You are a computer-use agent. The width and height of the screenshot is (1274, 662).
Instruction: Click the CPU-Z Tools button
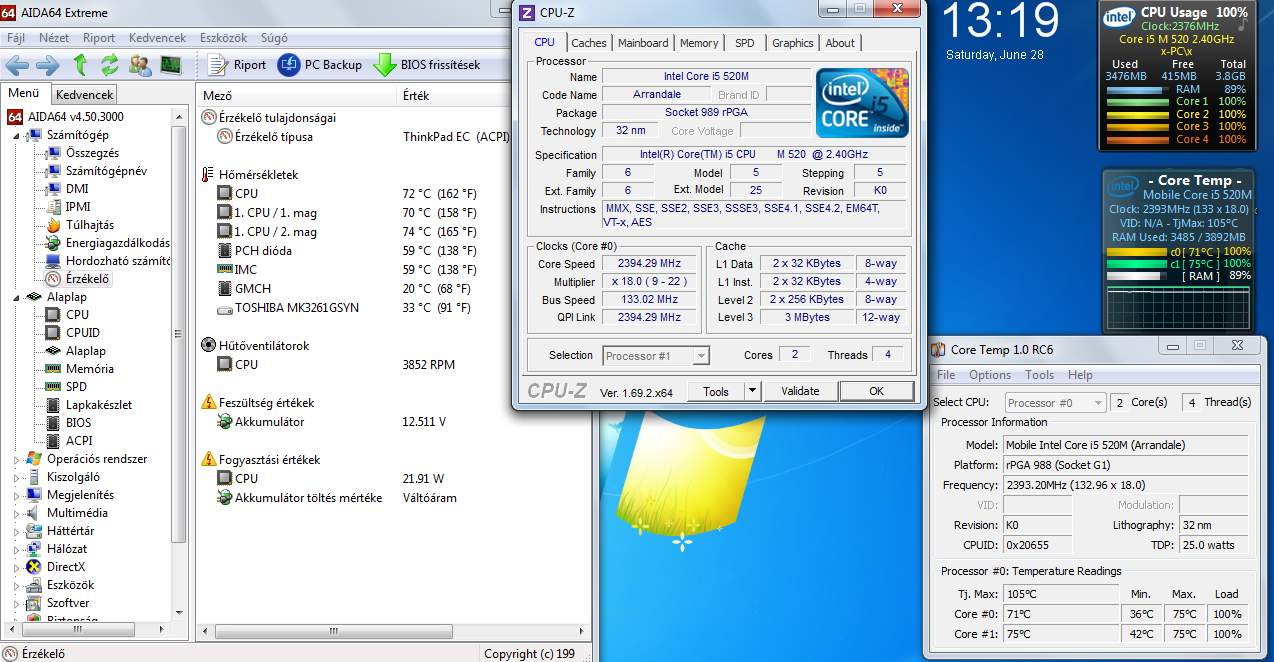[x=716, y=391]
